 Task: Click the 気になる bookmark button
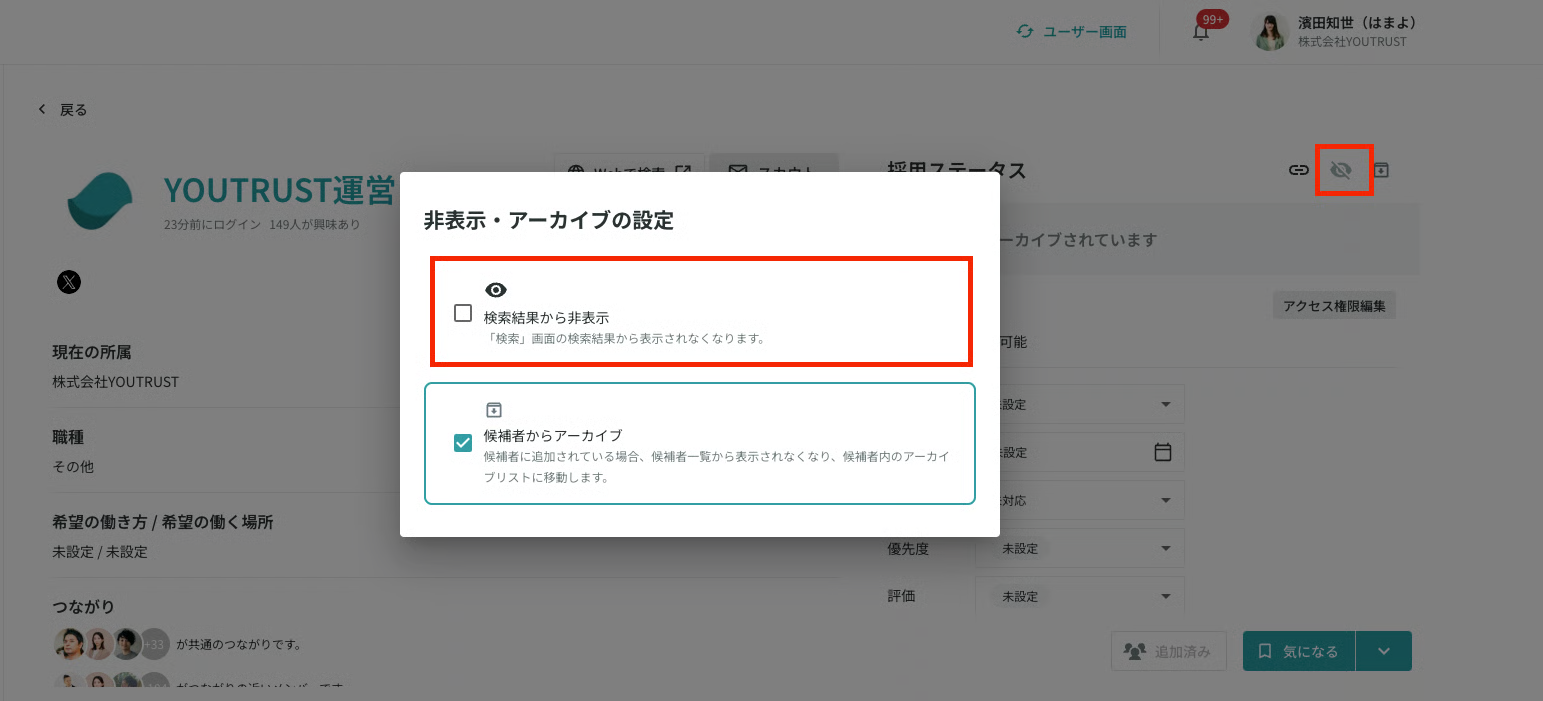tap(1299, 651)
